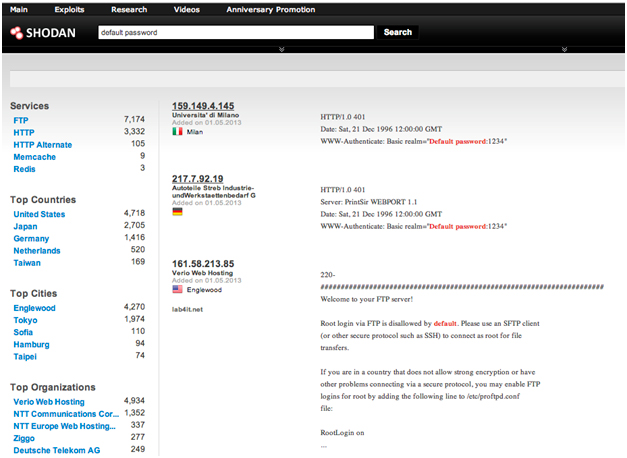The width and height of the screenshot is (627, 458).
Task: Filter results by Redis service
Action: pos(24,169)
